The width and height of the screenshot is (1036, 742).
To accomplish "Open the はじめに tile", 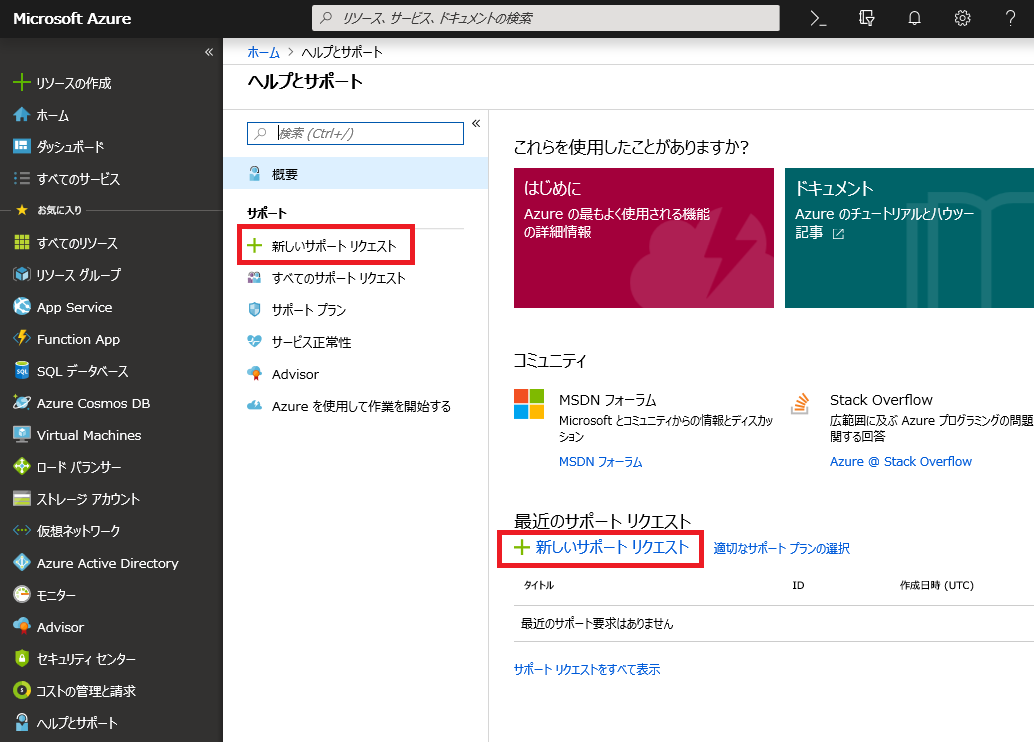I will tap(644, 238).
